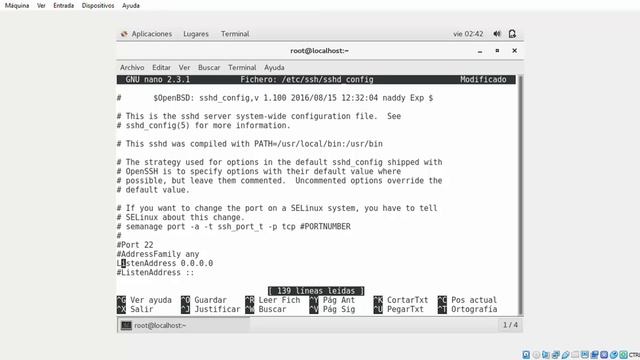Click the '$OpenBSD: sshd_config,v 1.100' line
The width and height of the screenshot is (640, 360).
pyautogui.click(x=275, y=98)
